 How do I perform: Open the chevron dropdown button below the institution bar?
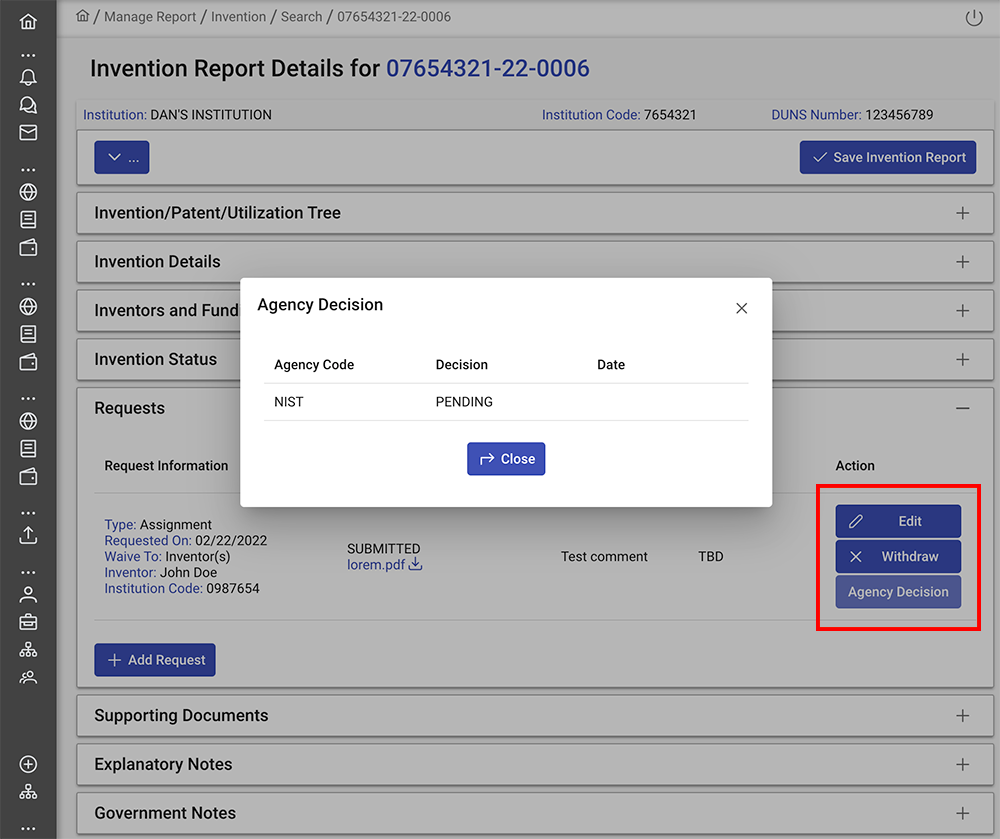point(122,158)
